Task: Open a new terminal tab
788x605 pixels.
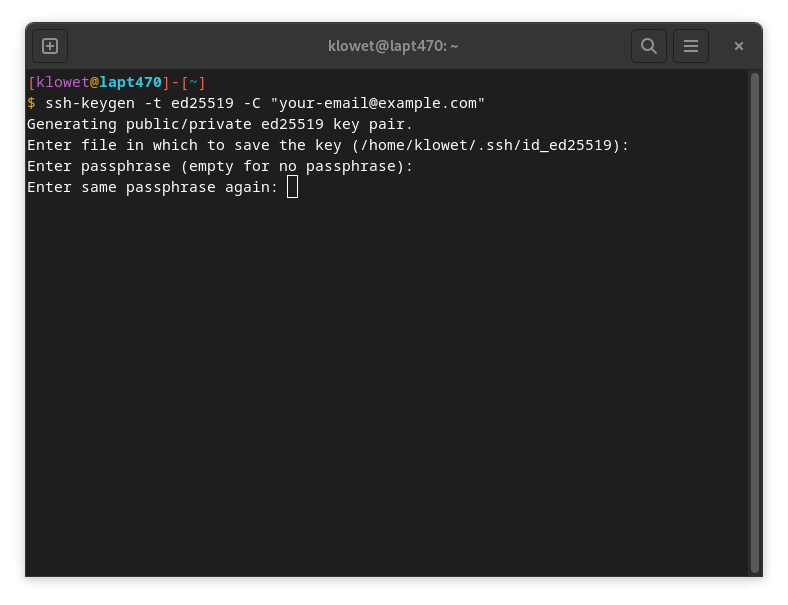Action: [x=50, y=46]
